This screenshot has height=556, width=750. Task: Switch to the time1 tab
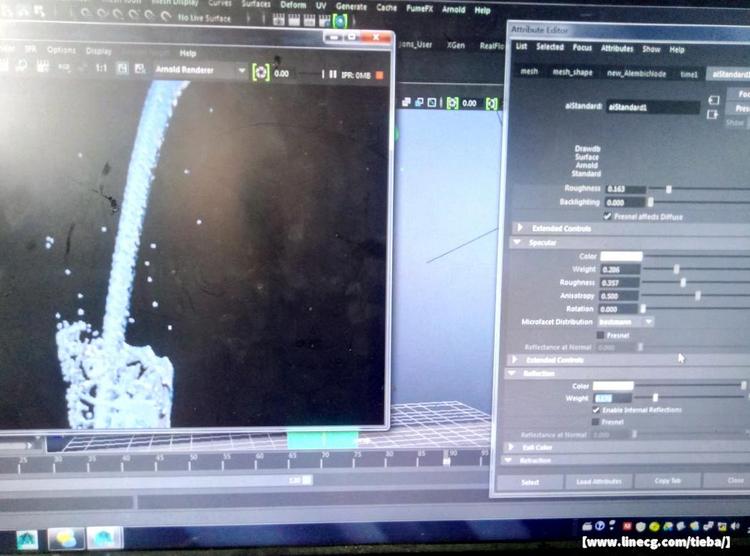pyautogui.click(x=689, y=74)
